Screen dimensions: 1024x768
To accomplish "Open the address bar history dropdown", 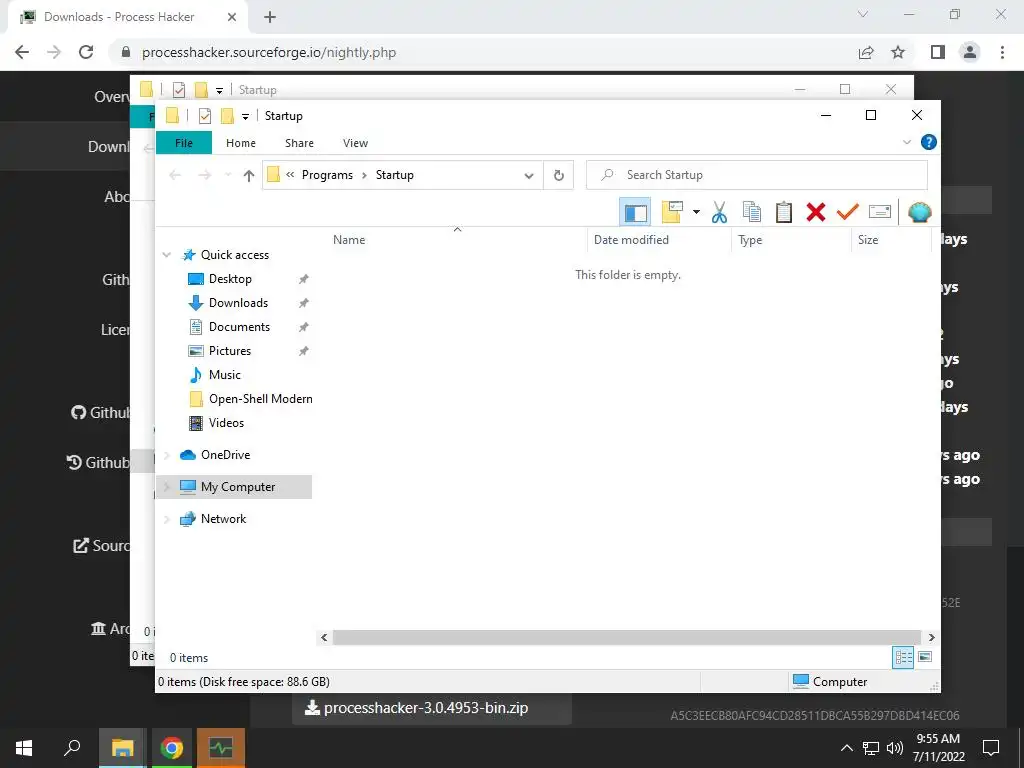I will (529, 175).
